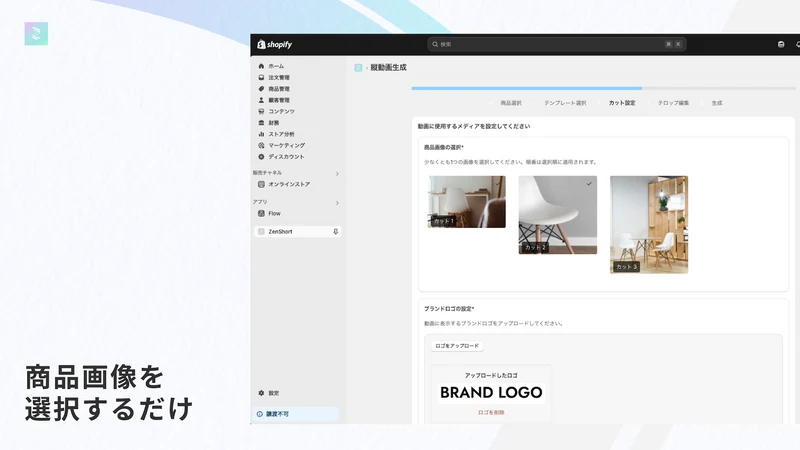Screen dimensions: 800x450
Task: Click the info icon beside 譲渡不可
Action: coord(260,414)
